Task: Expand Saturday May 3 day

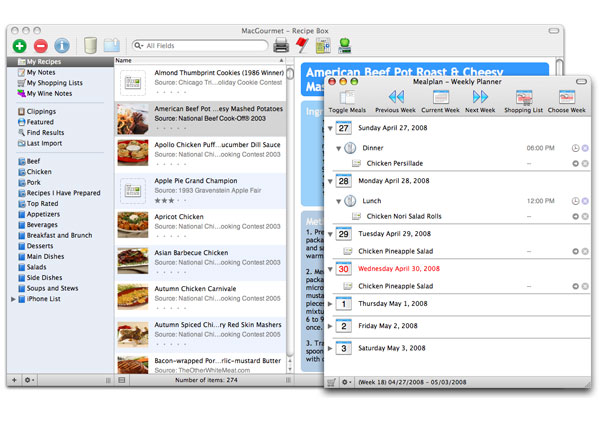Action: point(330,348)
